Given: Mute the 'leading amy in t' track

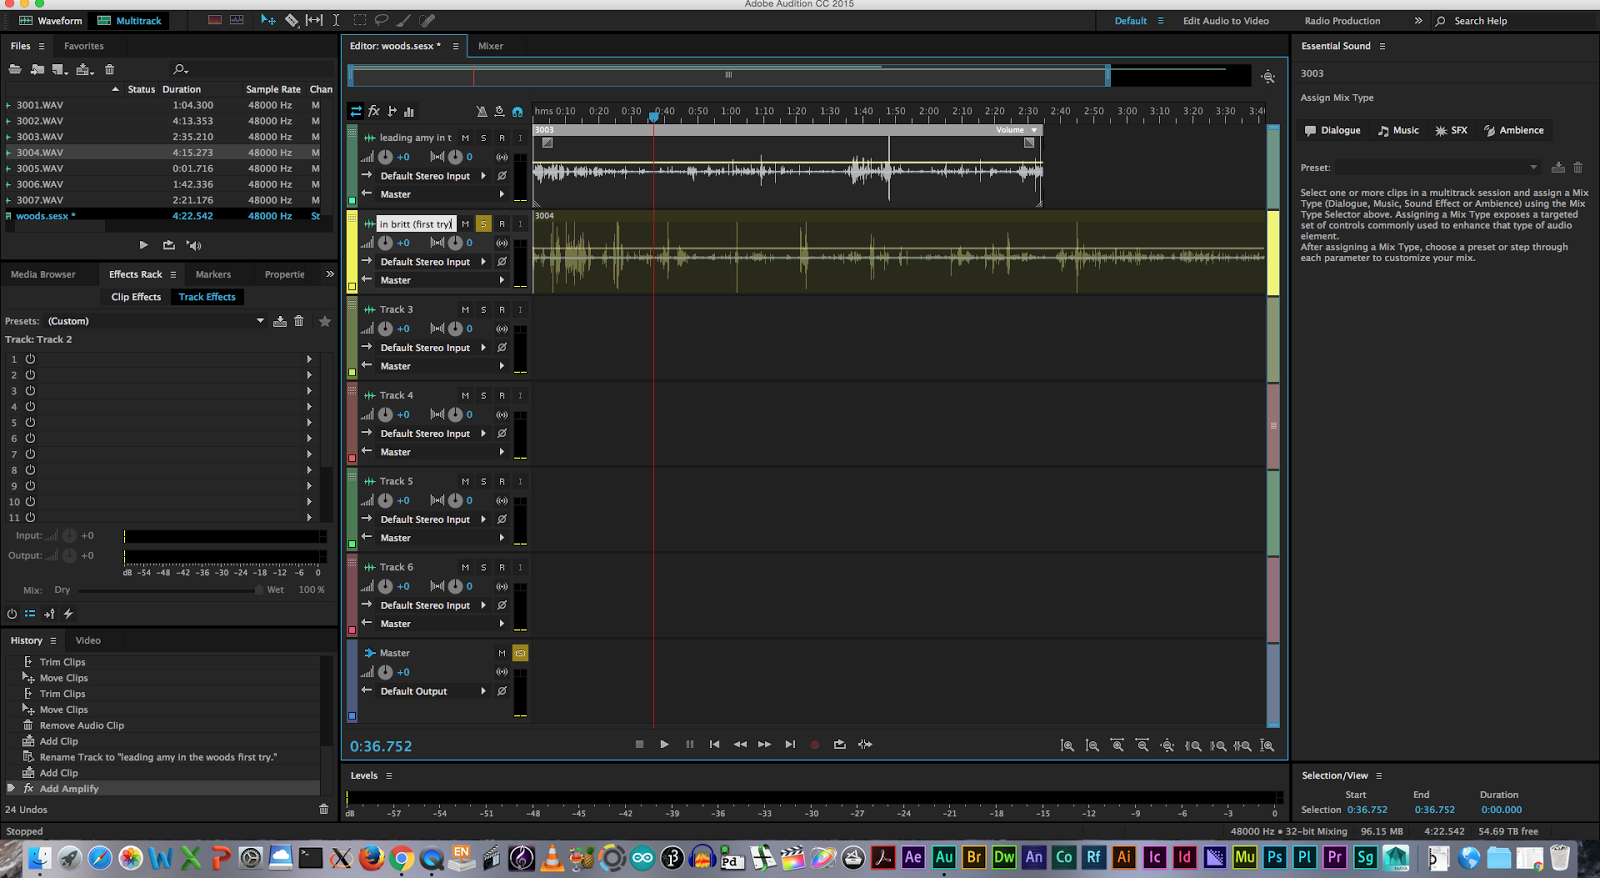Looking at the screenshot, I should pyautogui.click(x=465, y=138).
